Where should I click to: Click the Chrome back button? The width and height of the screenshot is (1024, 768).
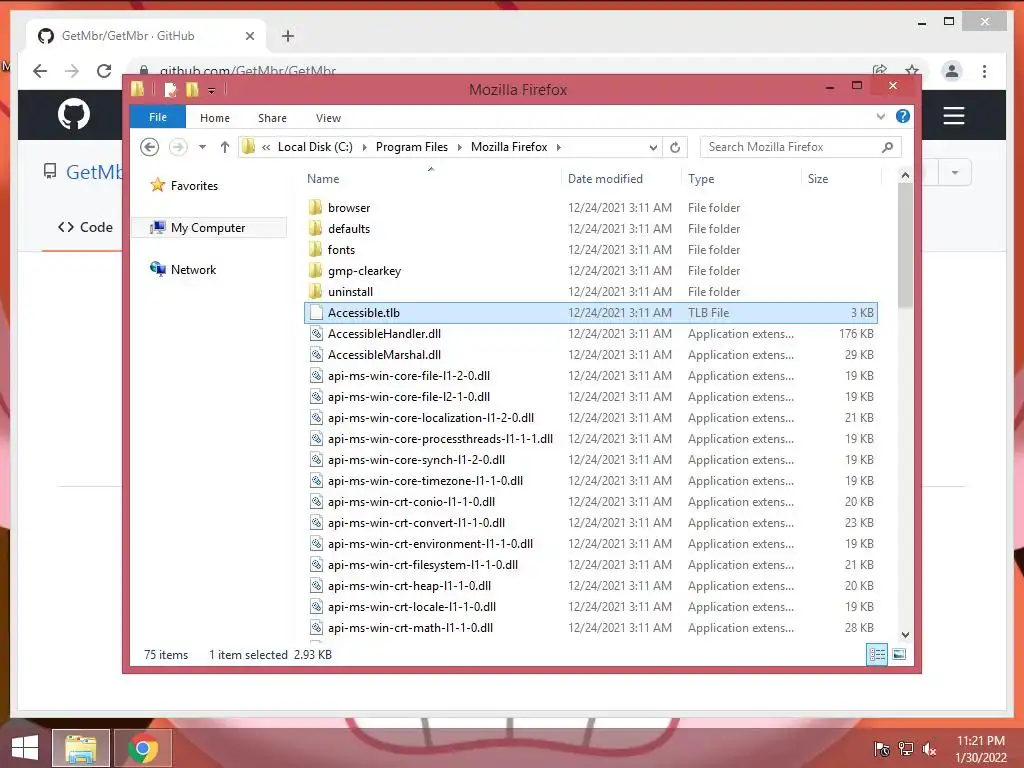point(40,71)
